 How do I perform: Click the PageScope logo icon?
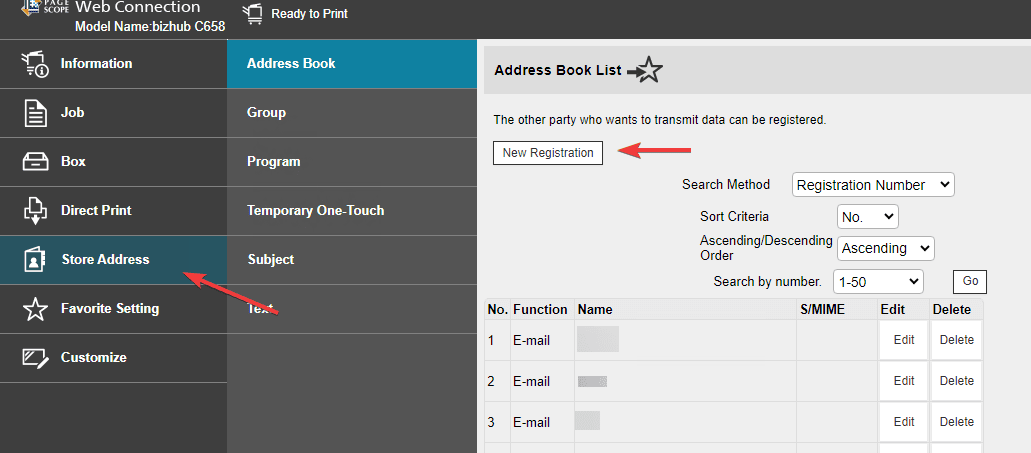44,8
